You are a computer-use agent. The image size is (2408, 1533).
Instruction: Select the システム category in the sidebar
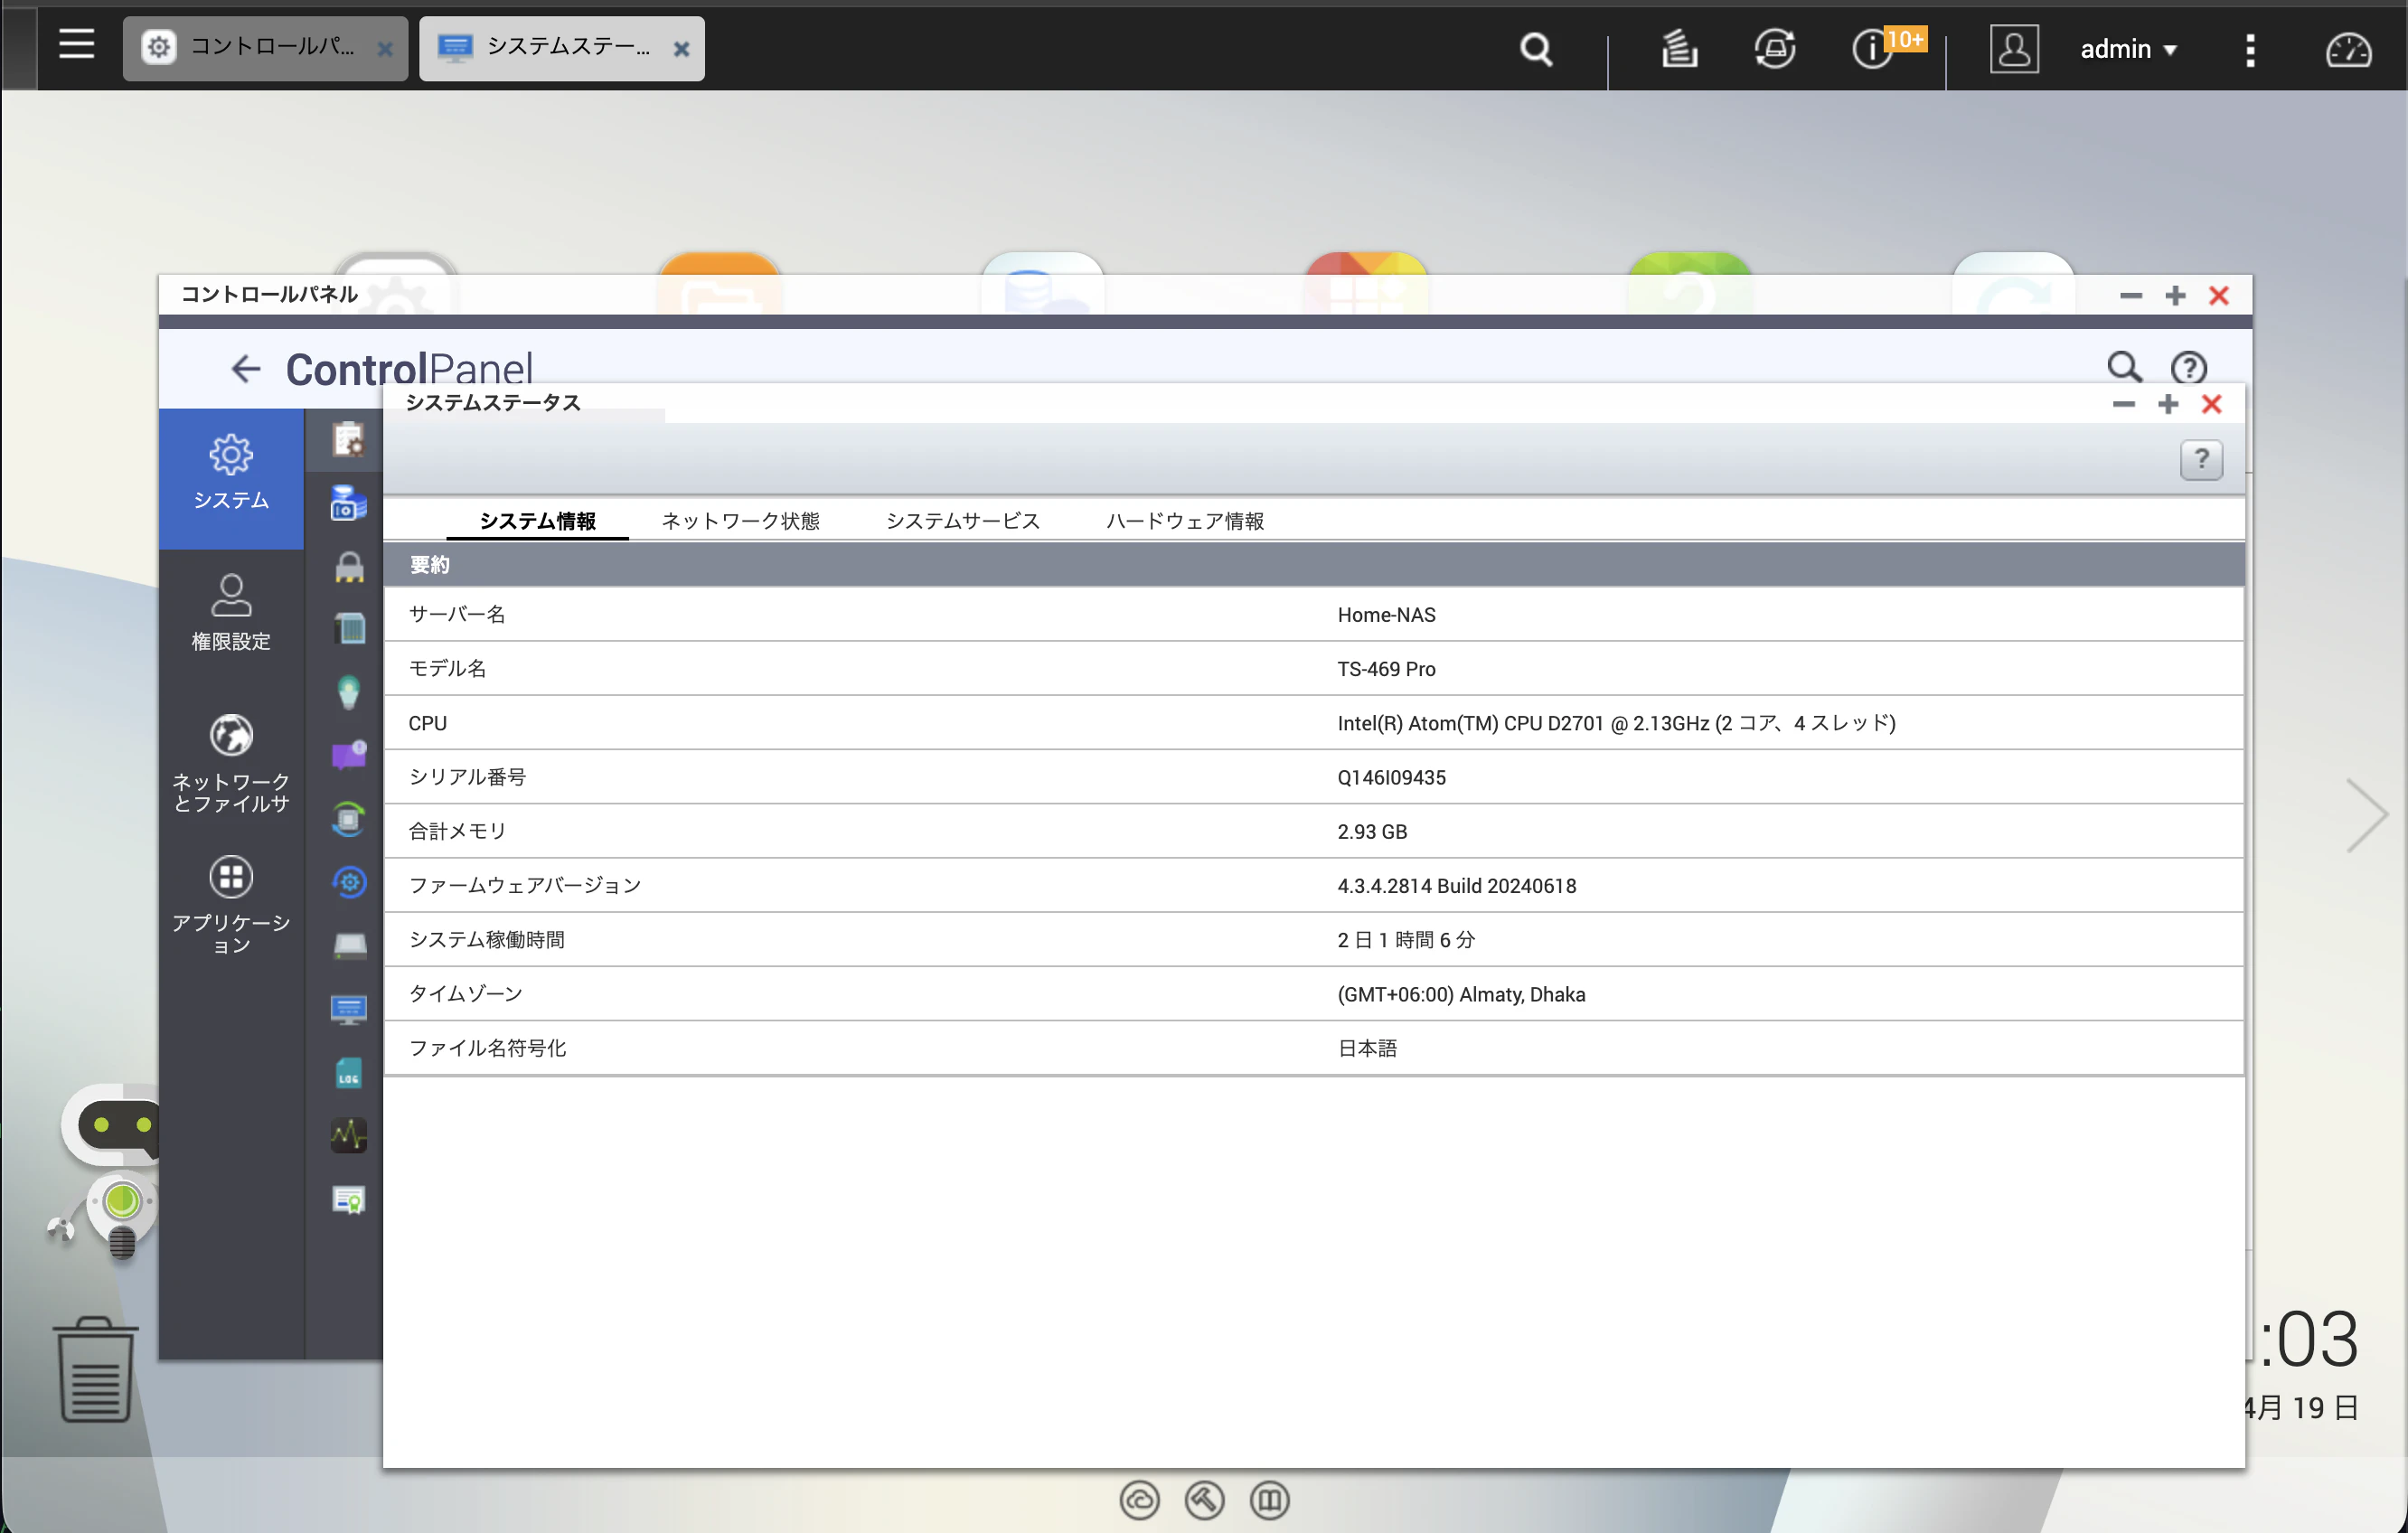pyautogui.click(x=231, y=477)
